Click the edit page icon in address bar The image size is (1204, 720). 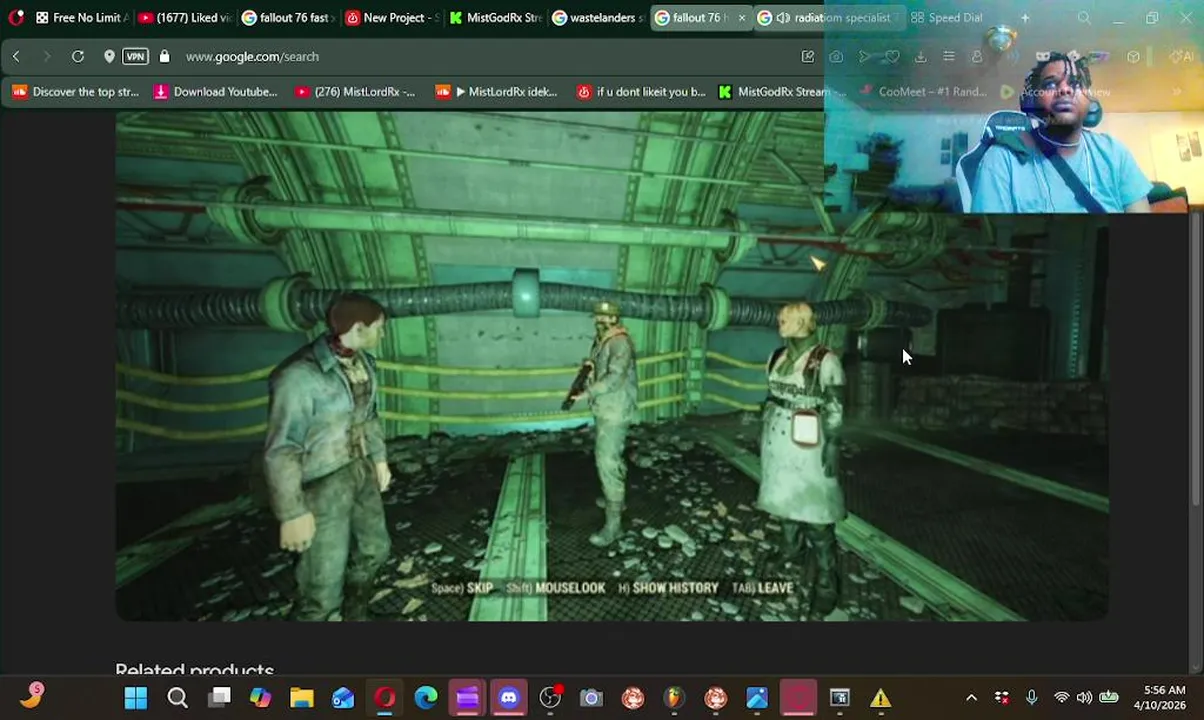click(808, 57)
